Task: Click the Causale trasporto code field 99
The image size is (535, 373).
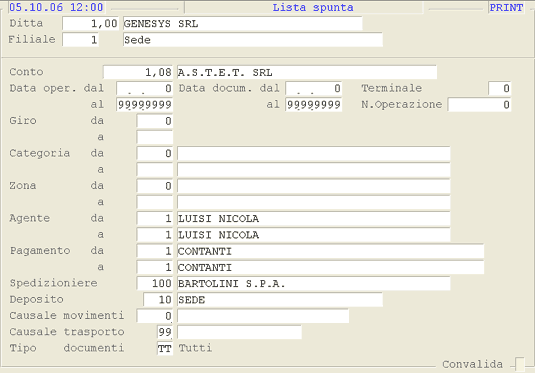Action: [x=165, y=332]
